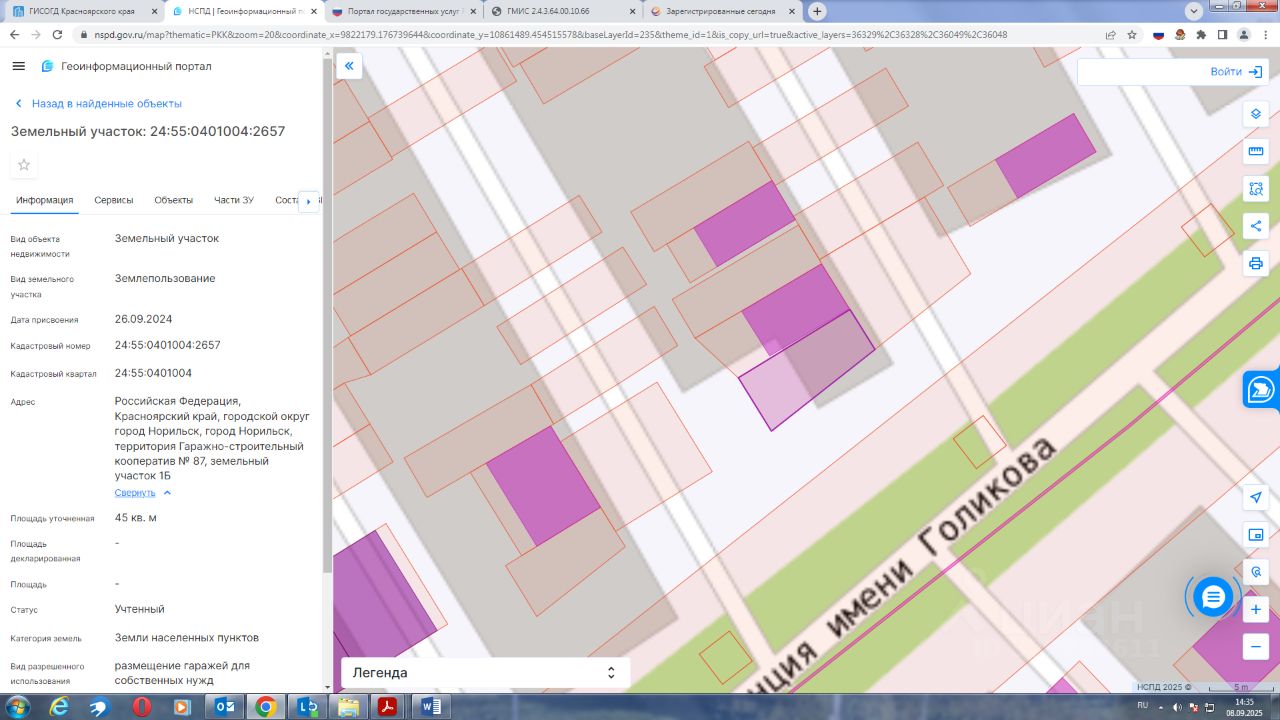Click the Геоинформационный портал logo title
The height and width of the screenshot is (720, 1280).
pos(126,66)
